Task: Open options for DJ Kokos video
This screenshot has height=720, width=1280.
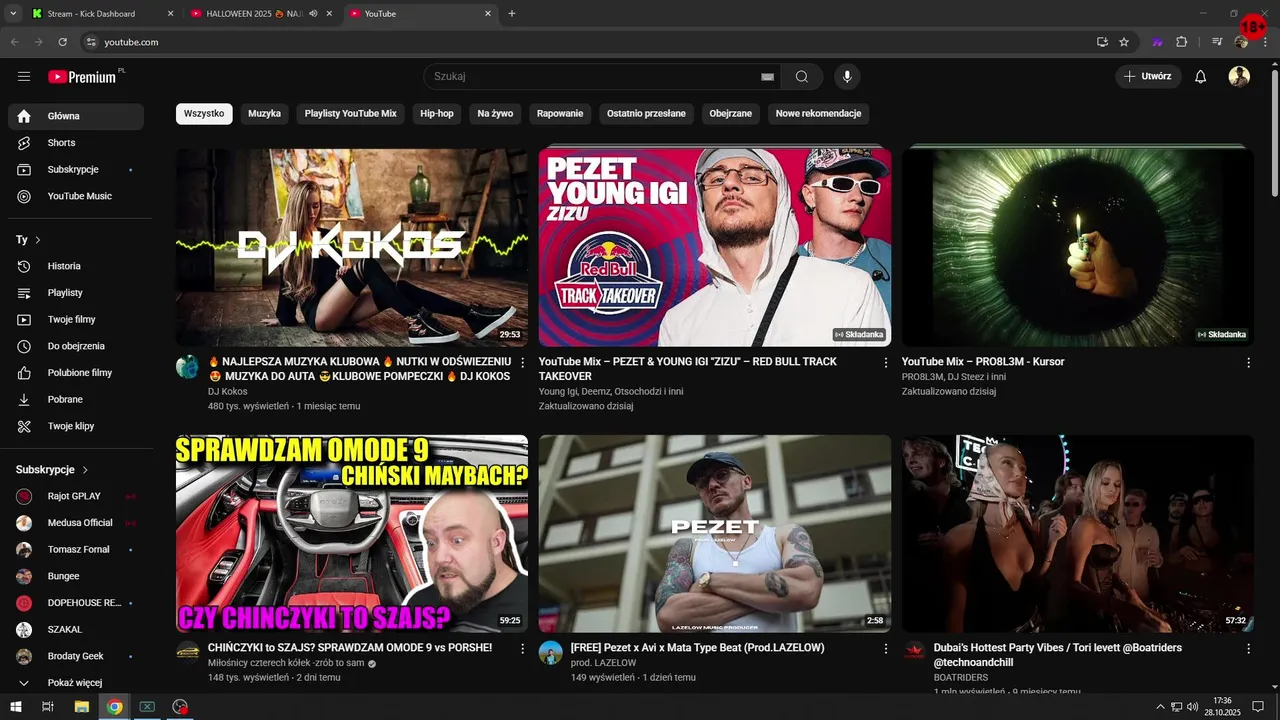Action: [x=522, y=363]
